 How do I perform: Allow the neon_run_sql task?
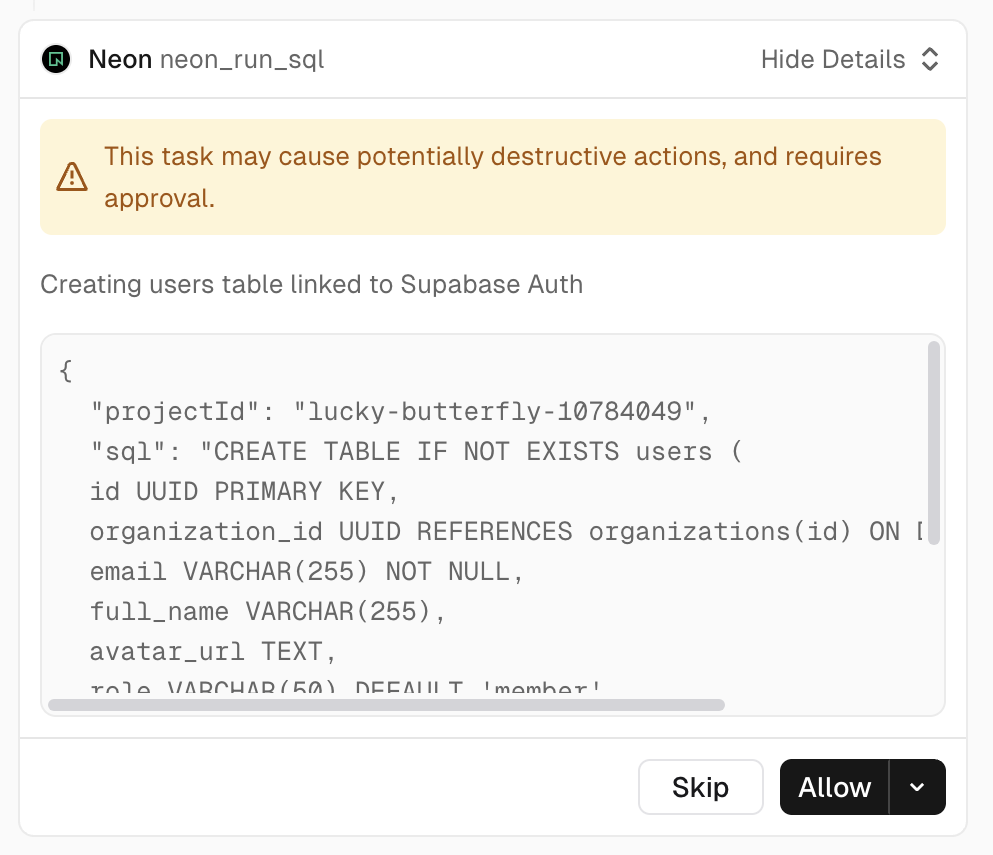point(835,787)
